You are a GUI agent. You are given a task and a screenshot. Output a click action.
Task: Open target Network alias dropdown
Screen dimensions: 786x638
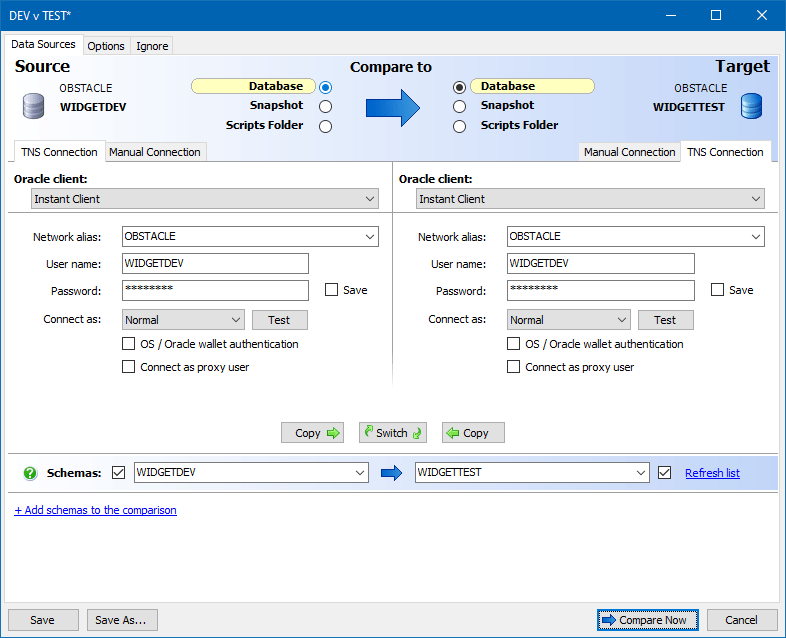[x=755, y=237]
